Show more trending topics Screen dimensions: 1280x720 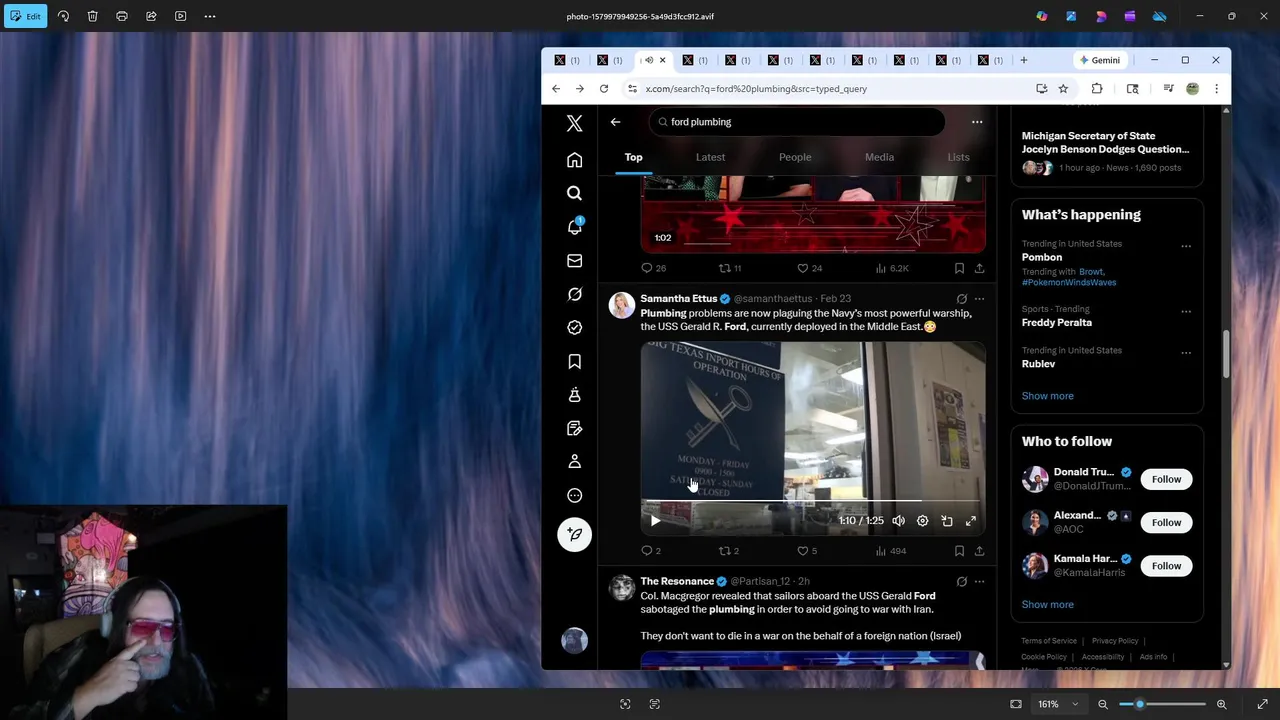[1047, 396]
